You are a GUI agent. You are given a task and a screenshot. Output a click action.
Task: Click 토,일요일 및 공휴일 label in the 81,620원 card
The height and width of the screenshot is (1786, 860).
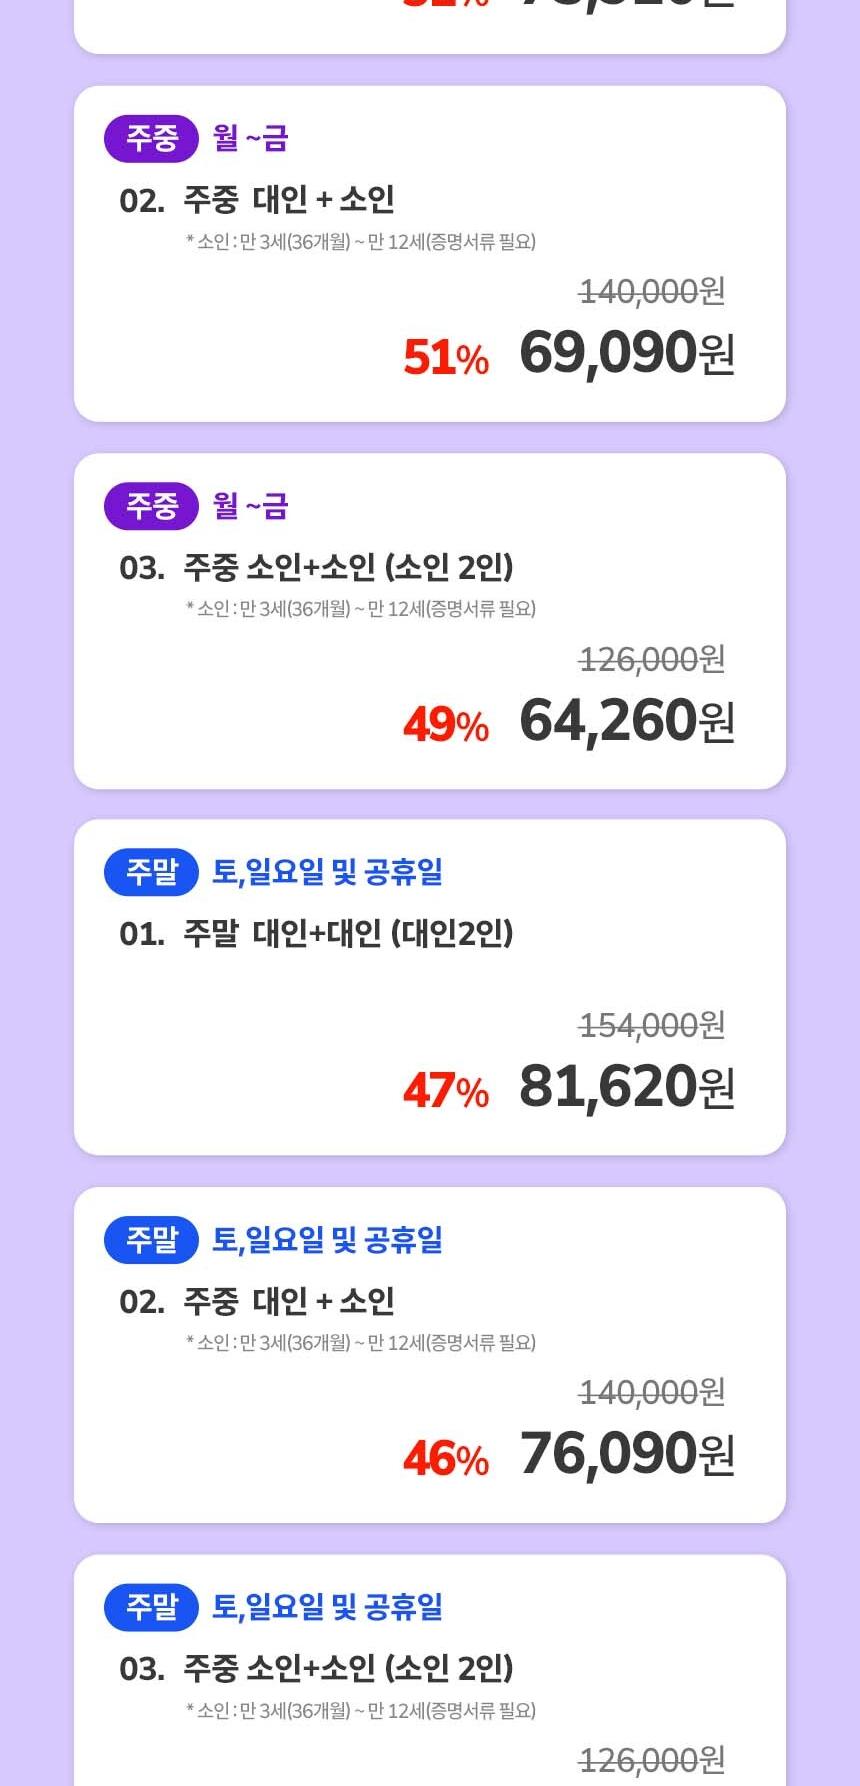coord(327,872)
